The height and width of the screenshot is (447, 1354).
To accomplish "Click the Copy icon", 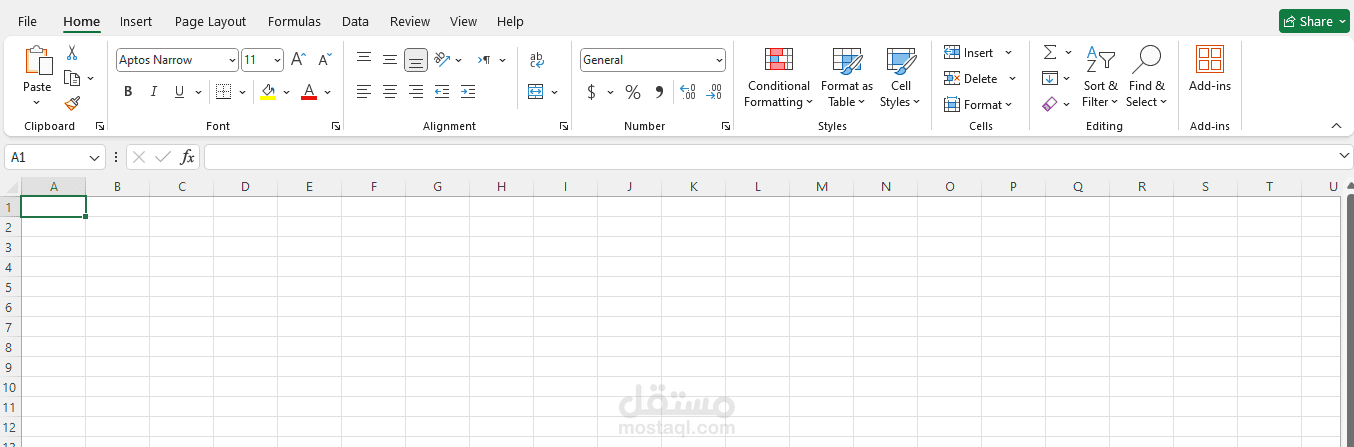I will [x=72, y=78].
